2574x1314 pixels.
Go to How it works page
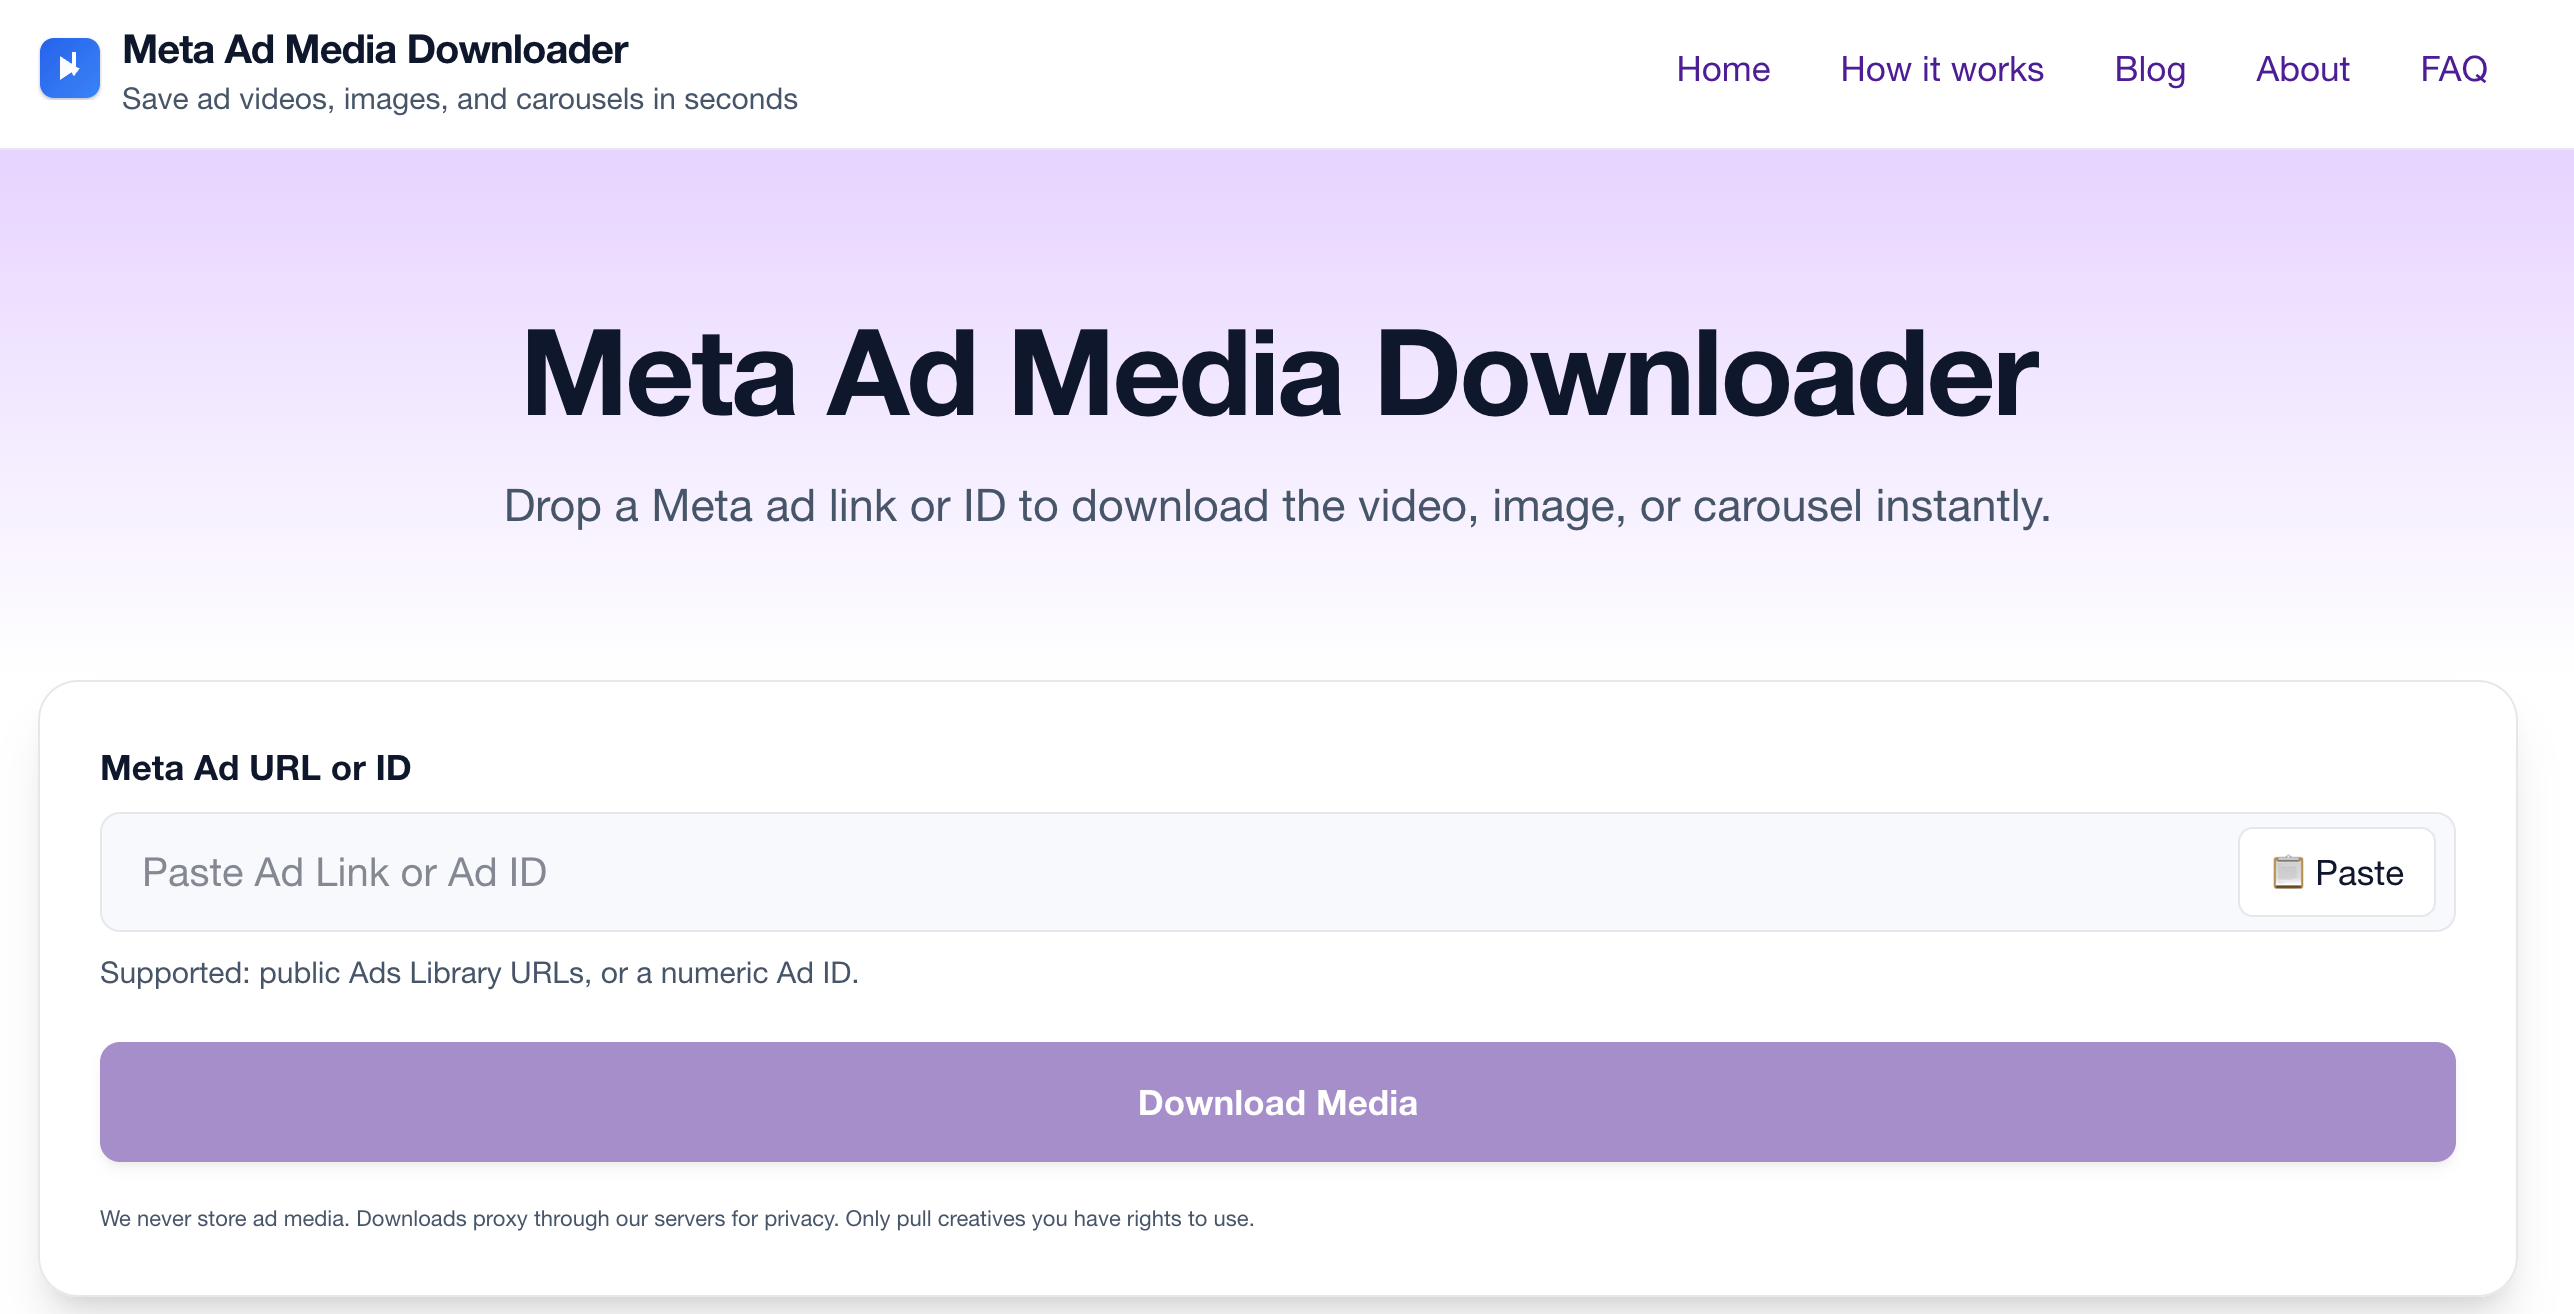pos(1941,69)
